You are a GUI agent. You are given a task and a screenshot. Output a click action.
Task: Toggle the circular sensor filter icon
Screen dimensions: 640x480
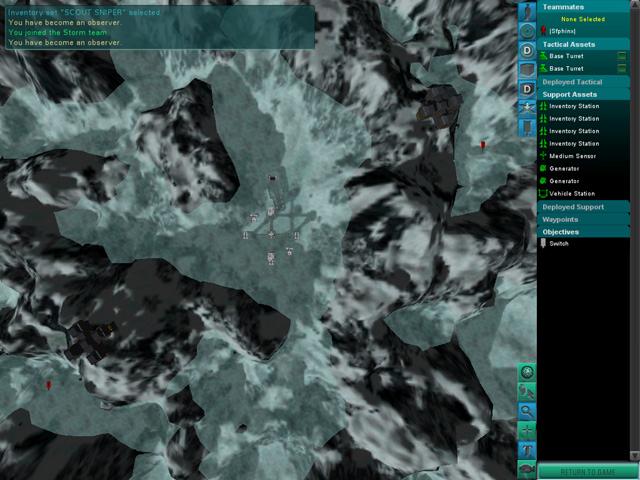tap(527, 31)
